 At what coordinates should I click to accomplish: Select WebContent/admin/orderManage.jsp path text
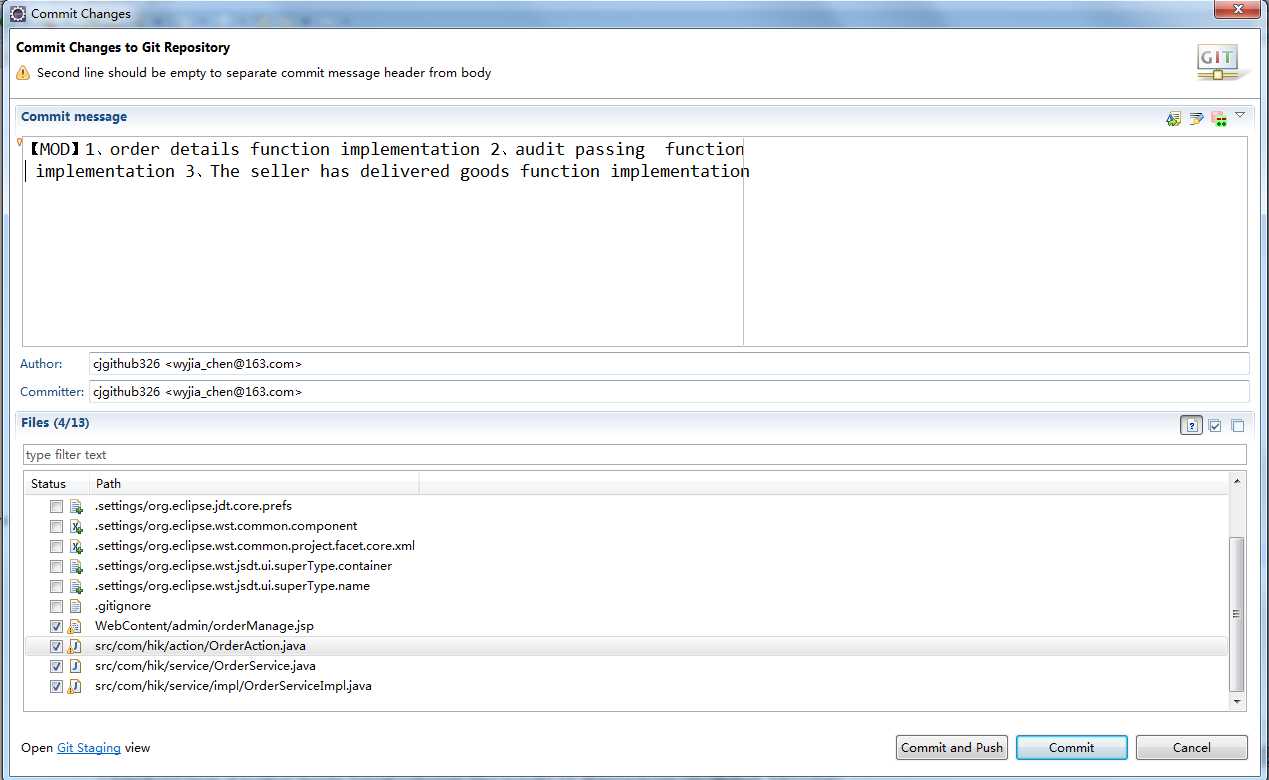204,626
